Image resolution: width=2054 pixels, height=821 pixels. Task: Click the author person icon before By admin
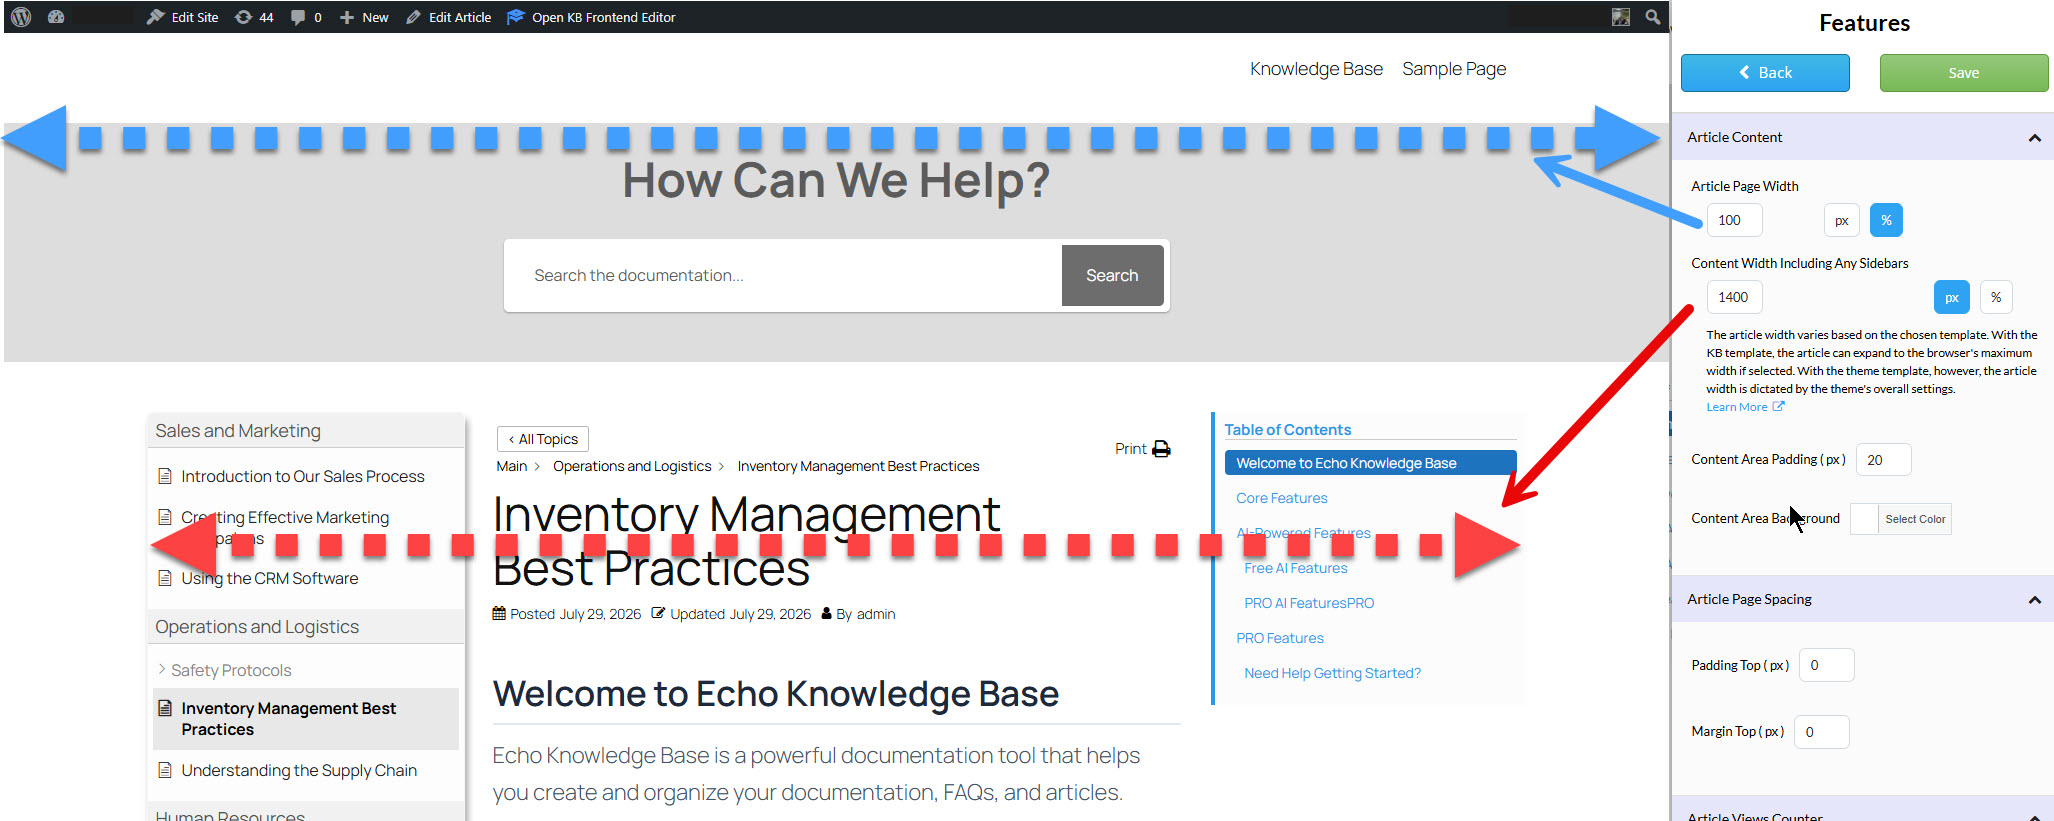tap(827, 614)
